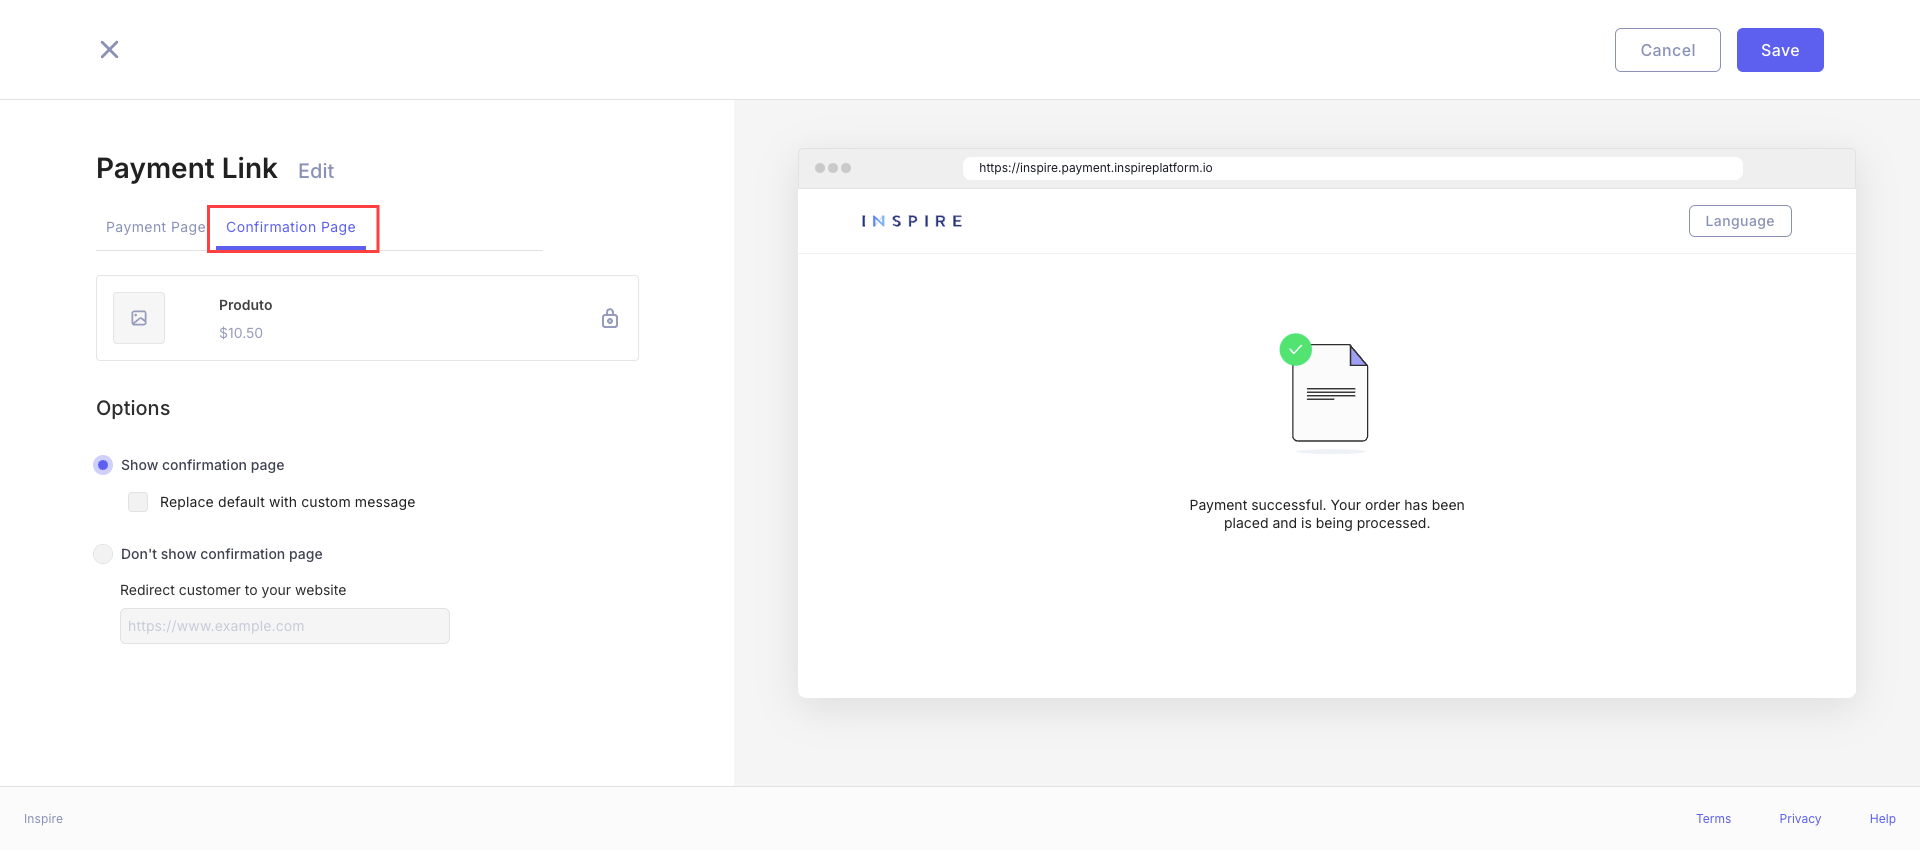Image resolution: width=1920 pixels, height=850 pixels.
Task: Focus the redirect website URL field
Action: click(x=285, y=626)
